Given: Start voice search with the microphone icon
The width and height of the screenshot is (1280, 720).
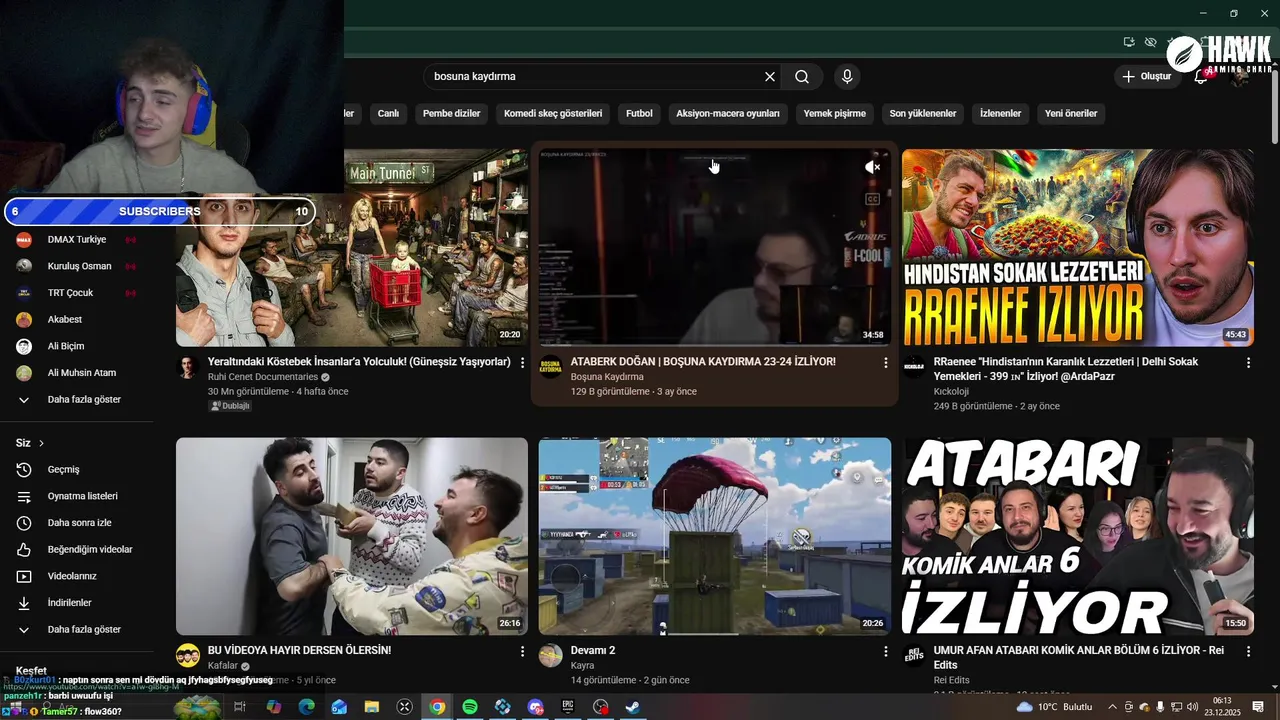Looking at the screenshot, I should [847, 77].
